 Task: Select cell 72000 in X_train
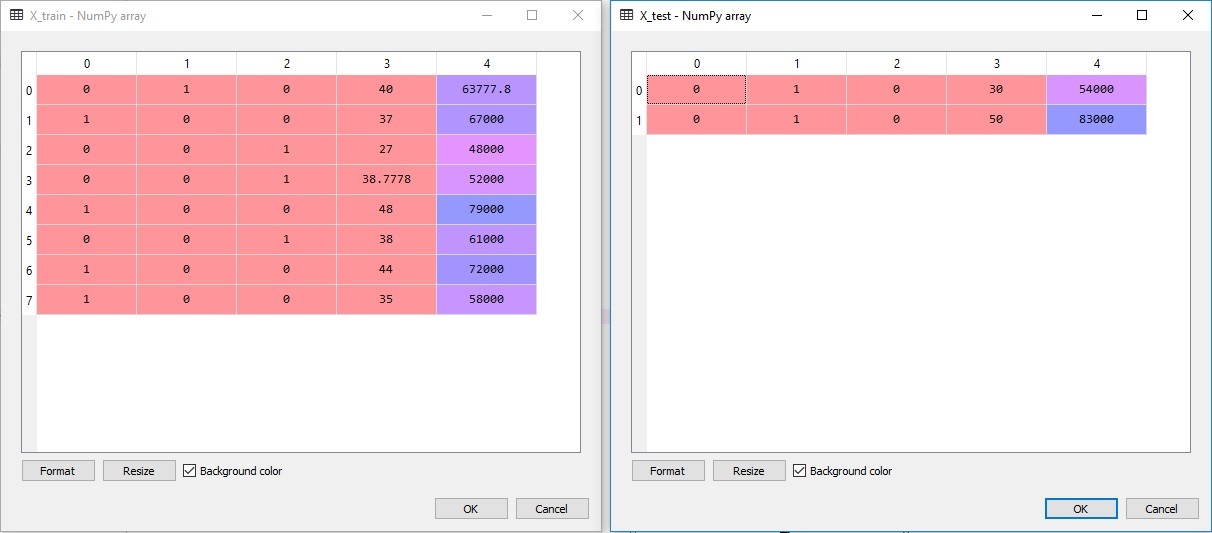click(x=486, y=269)
